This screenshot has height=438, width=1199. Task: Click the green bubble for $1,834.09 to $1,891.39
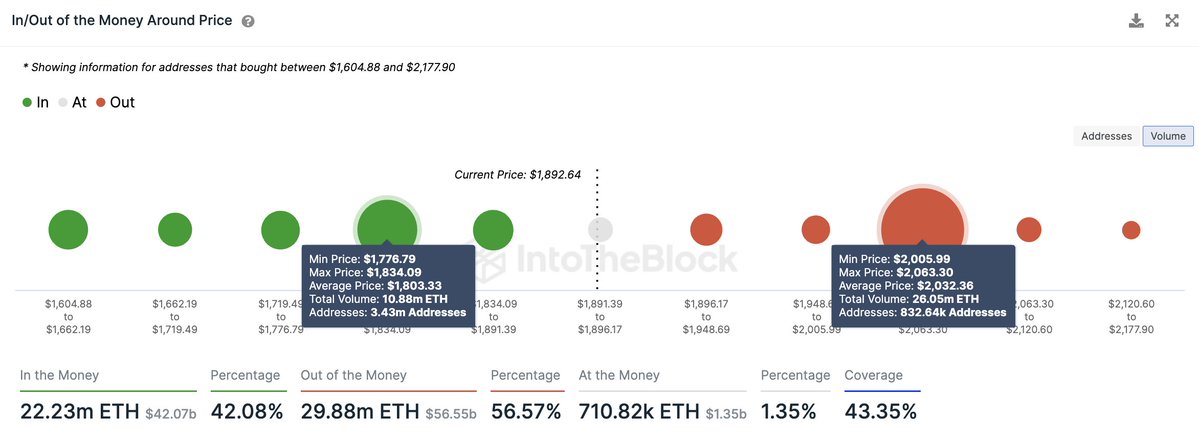coord(493,230)
